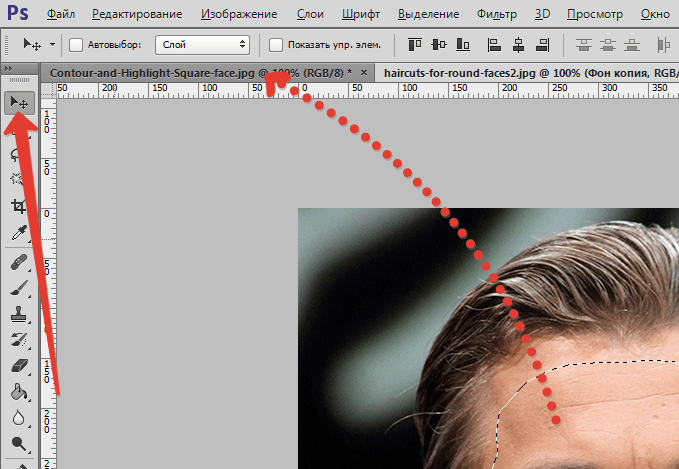The image size is (679, 469).
Task: Click the align bottom edges icon
Action: coord(463,44)
